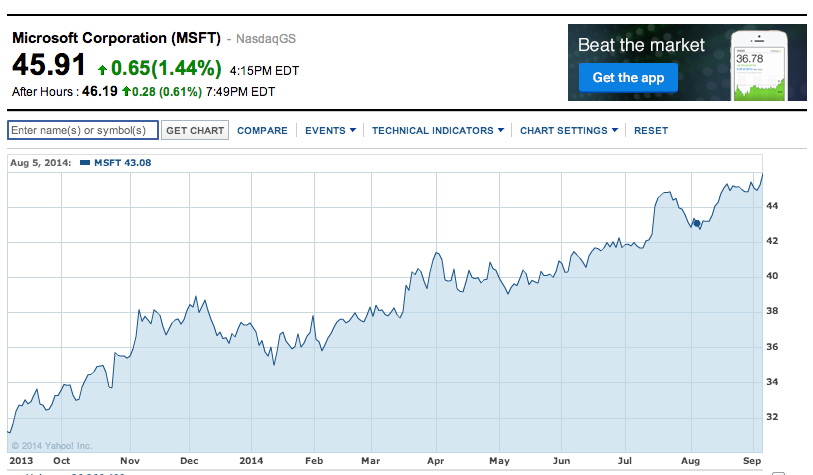This screenshot has height=475, width=813.
Task: Click the blue Get the app button
Action: (628, 78)
